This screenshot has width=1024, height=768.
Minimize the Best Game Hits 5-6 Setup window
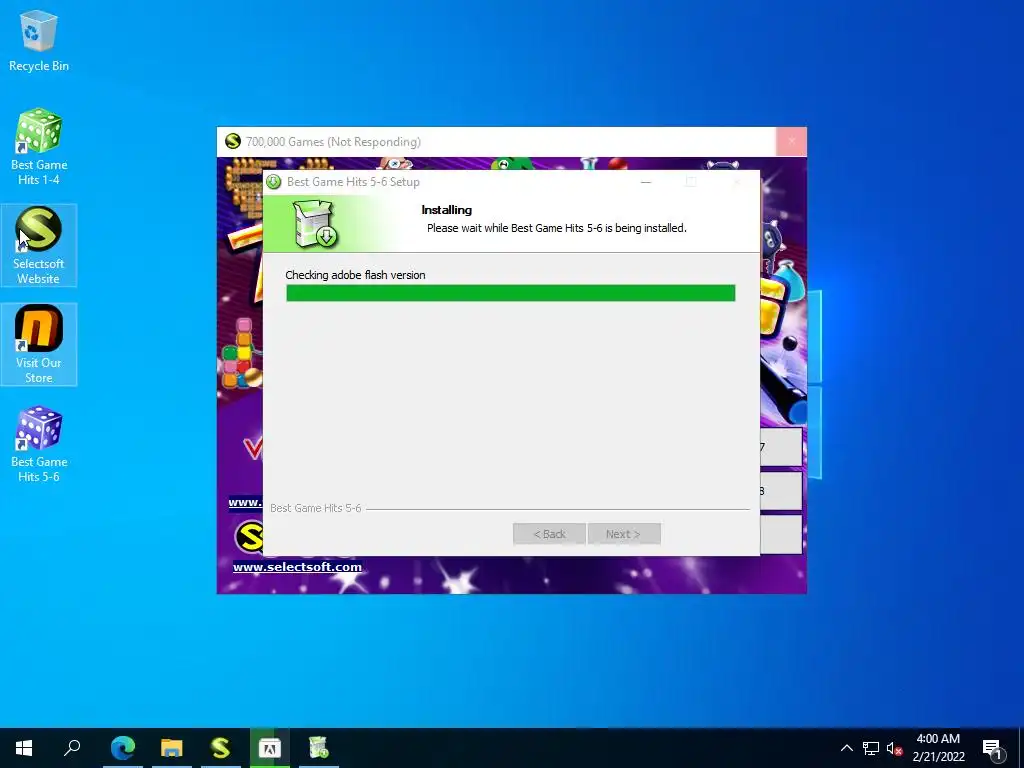click(x=646, y=182)
